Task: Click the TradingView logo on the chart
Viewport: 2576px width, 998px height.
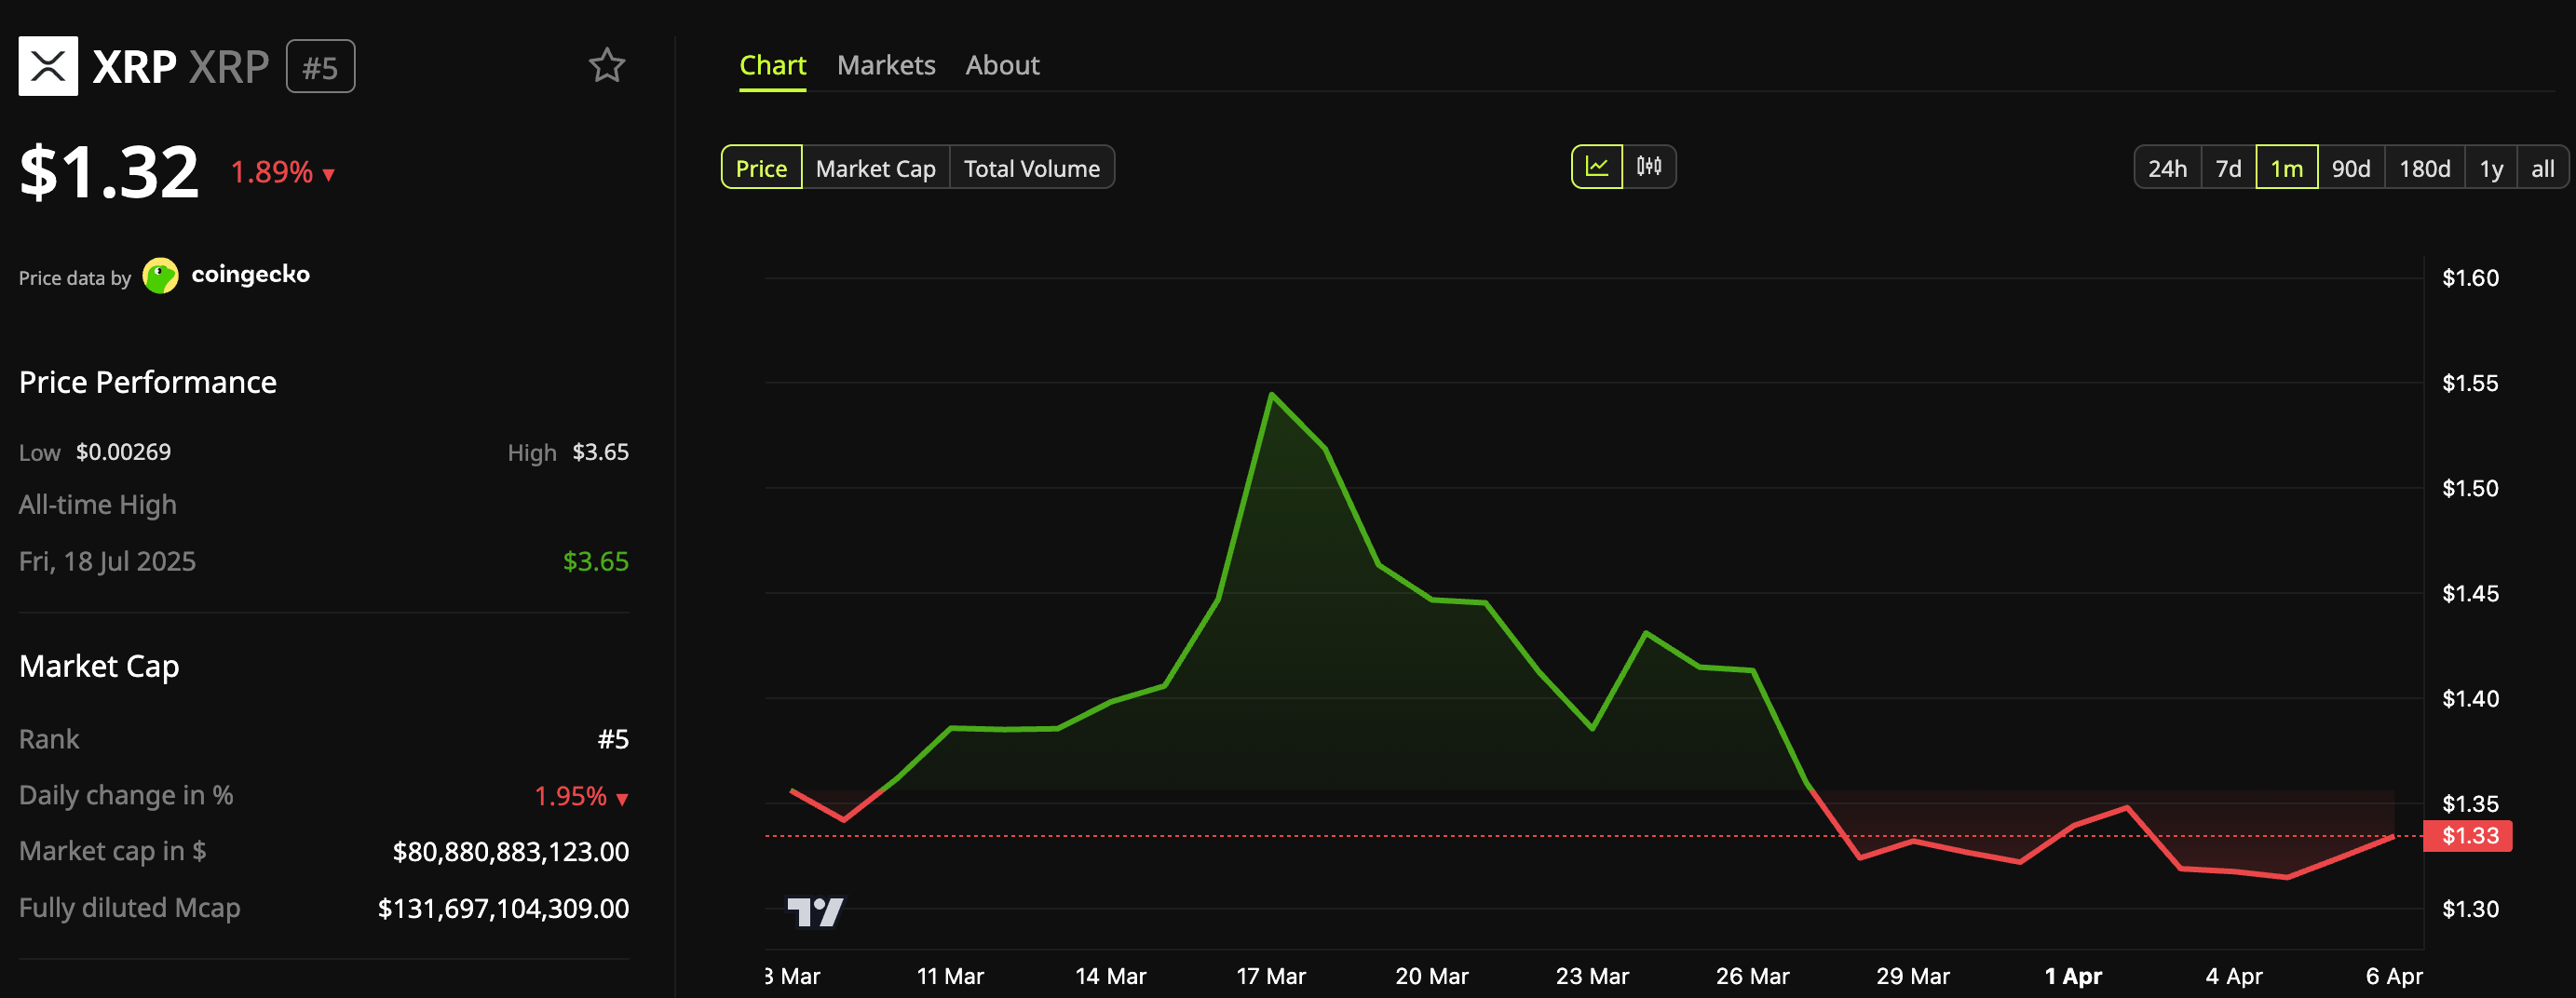Action: (x=815, y=911)
